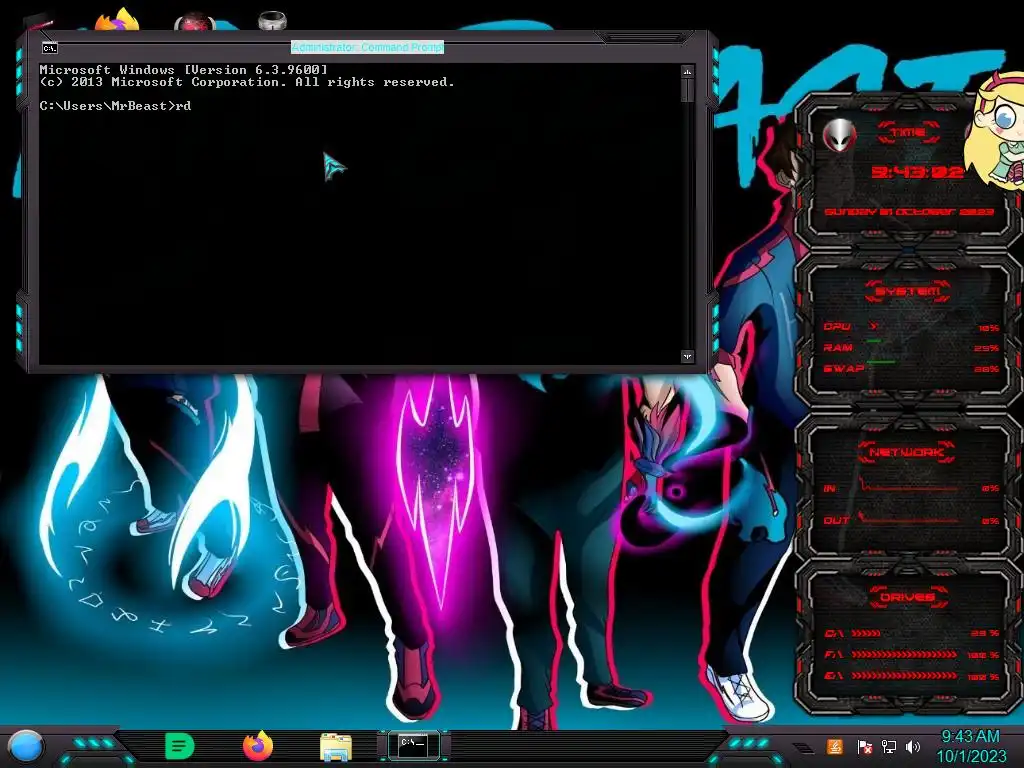This screenshot has width=1024, height=768.
Task: Click the Firefox desktop icon behind the window
Action: coord(118,19)
